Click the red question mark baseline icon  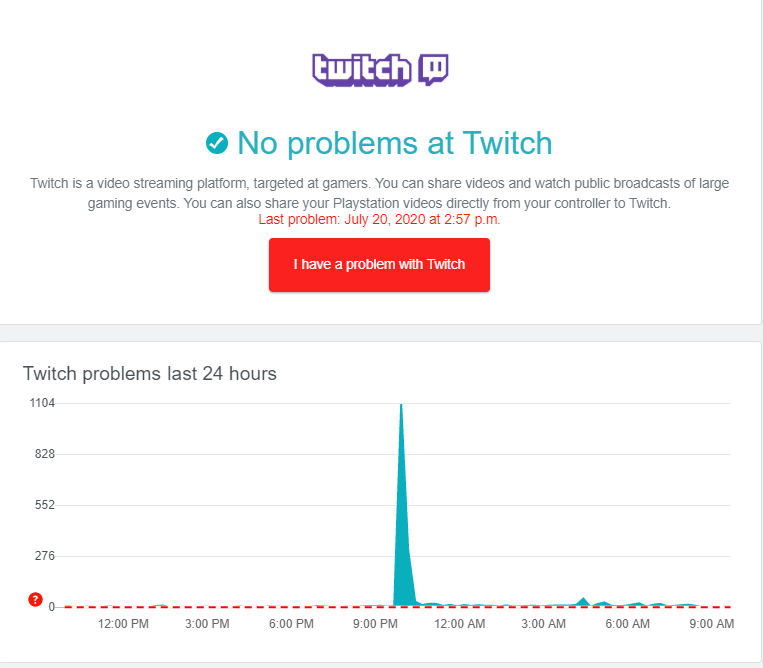point(36,602)
